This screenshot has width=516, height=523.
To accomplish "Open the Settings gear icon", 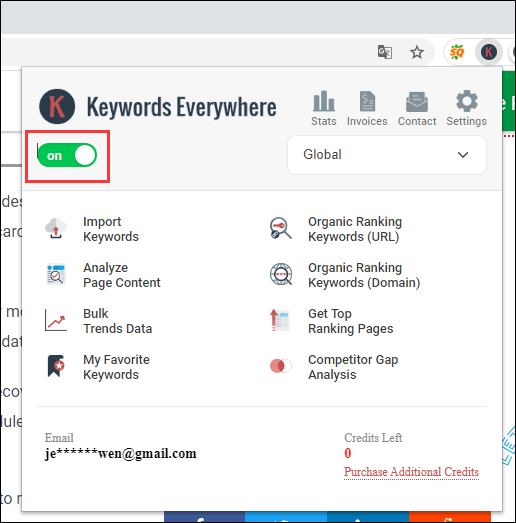I will click(467, 101).
